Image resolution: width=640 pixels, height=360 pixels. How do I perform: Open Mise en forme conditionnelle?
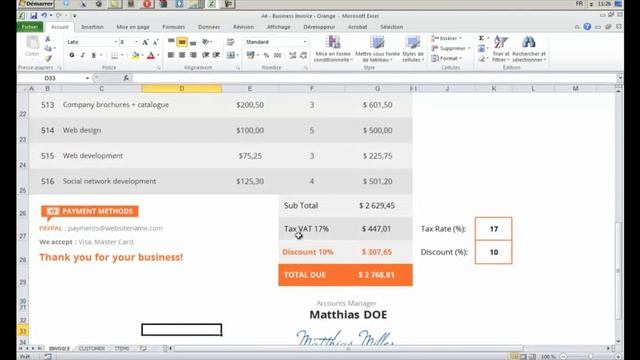[333, 49]
